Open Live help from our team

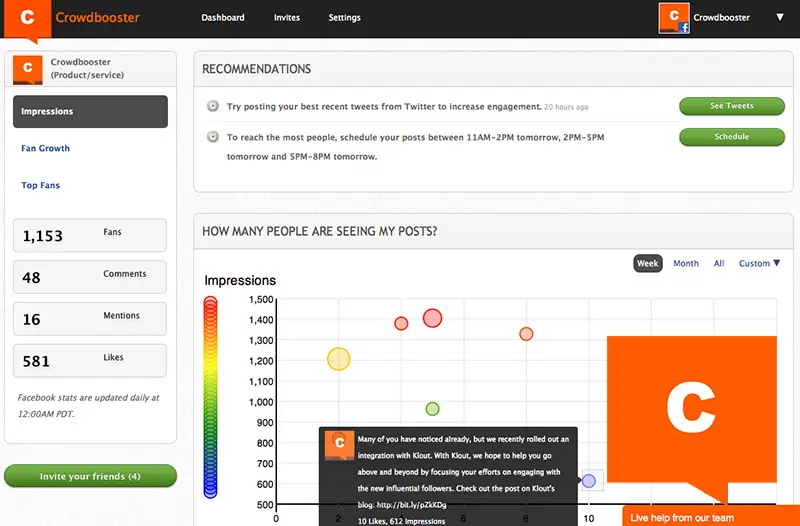click(711, 516)
